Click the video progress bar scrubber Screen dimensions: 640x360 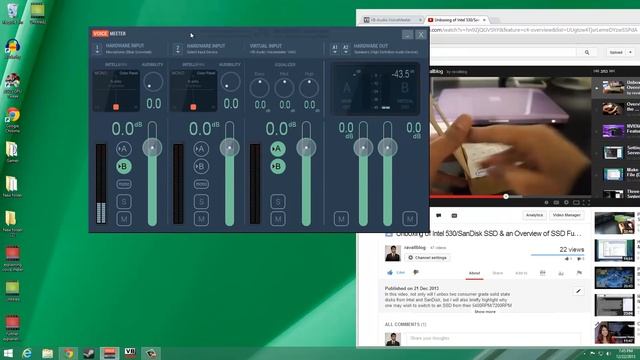pyautogui.click(x=506, y=196)
